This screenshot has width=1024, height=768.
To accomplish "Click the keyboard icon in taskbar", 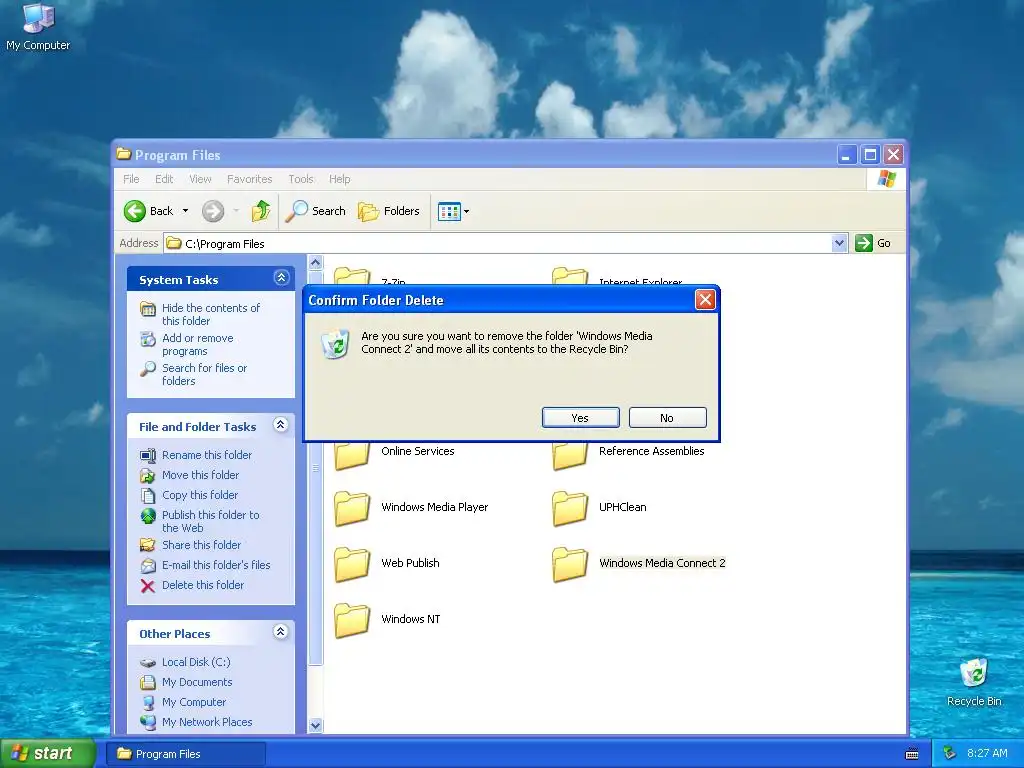I will 912,754.
